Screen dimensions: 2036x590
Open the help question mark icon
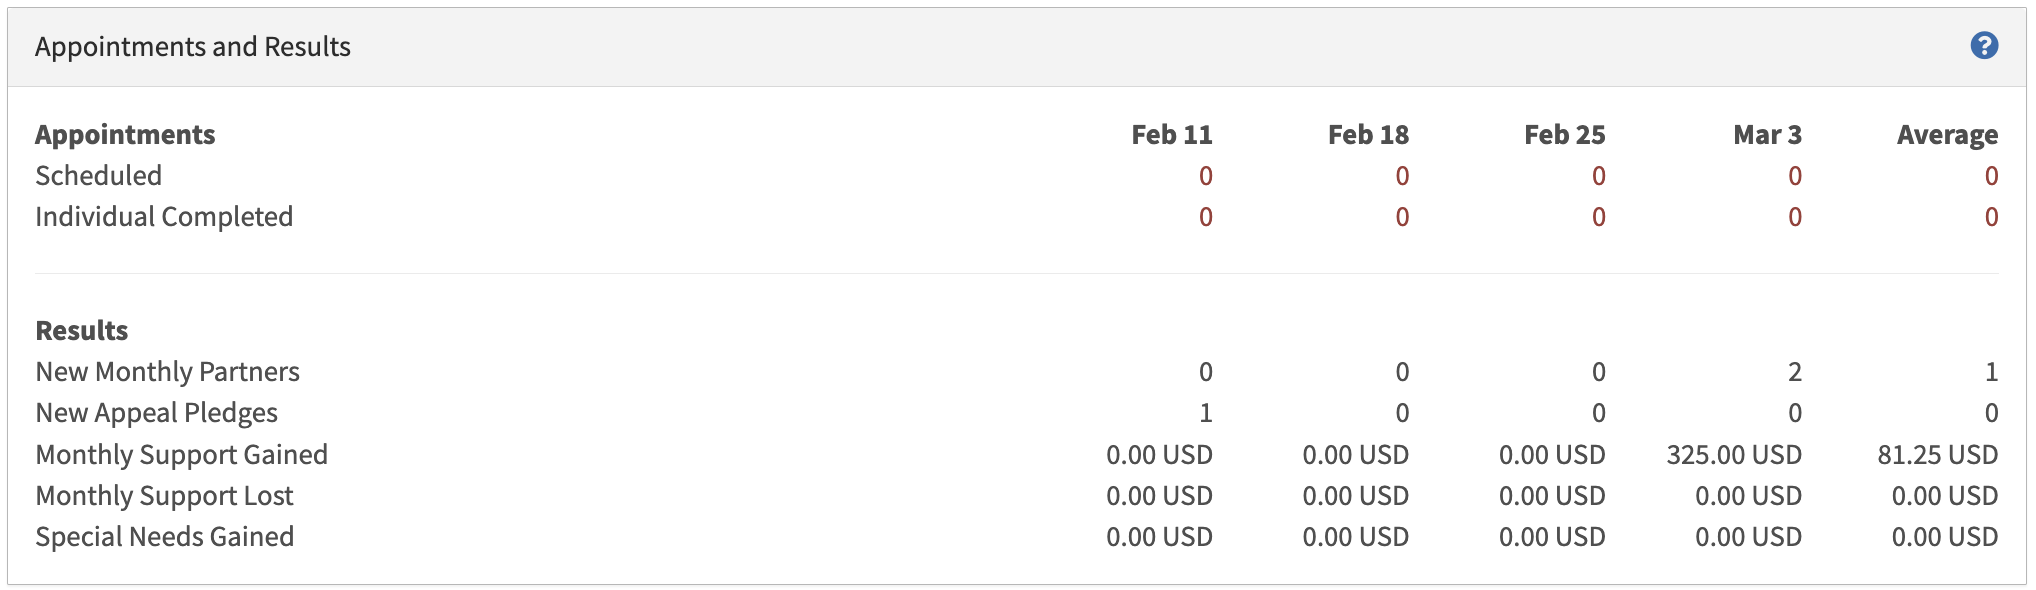coord(1984,46)
